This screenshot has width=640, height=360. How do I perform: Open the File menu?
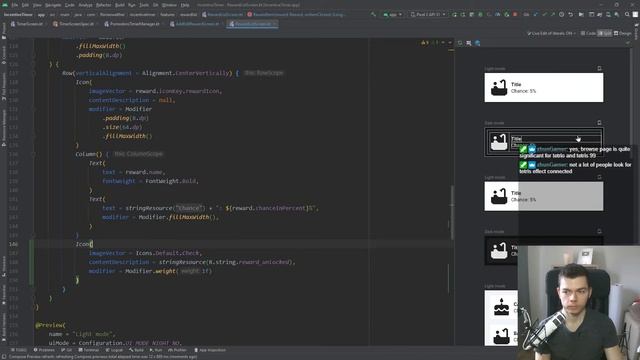coord(15,5)
